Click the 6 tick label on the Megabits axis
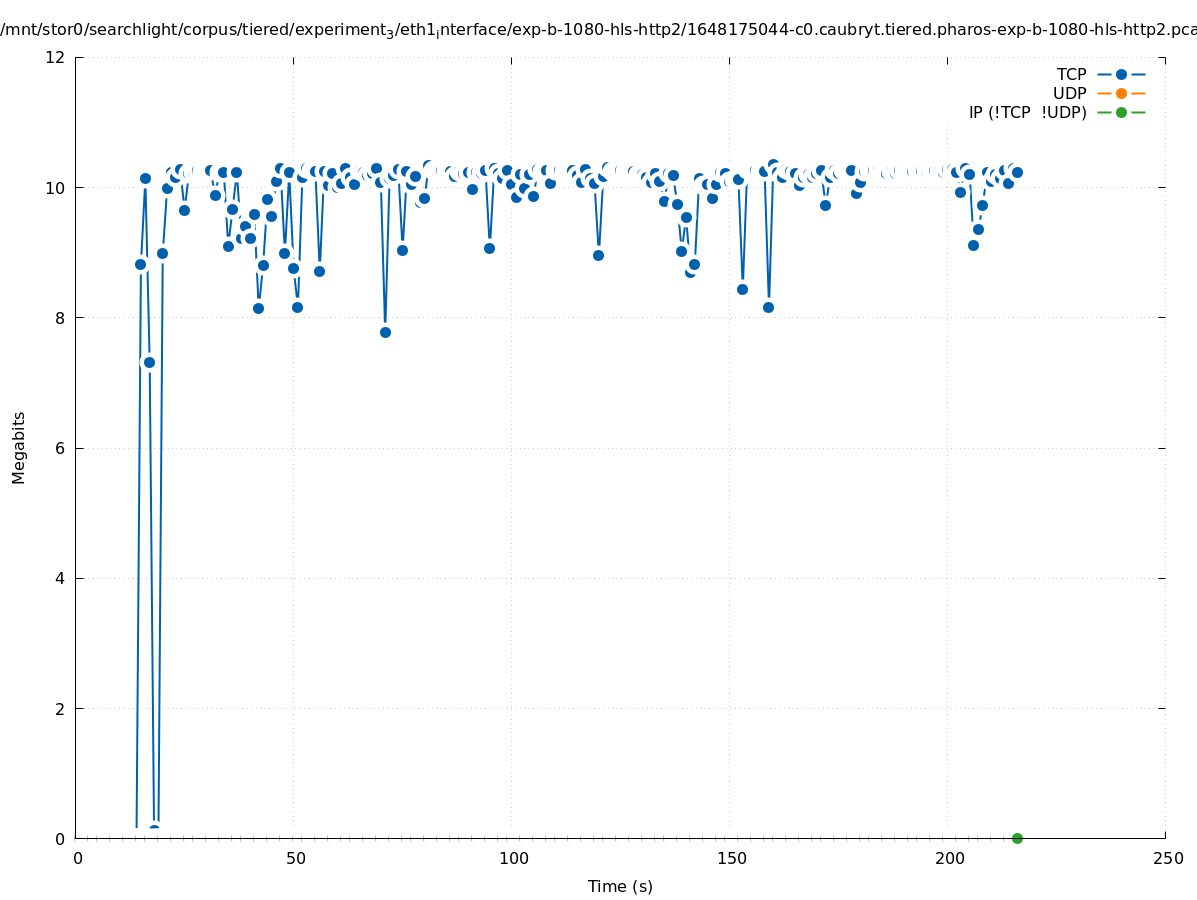The image size is (1197, 900). point(60,448)
